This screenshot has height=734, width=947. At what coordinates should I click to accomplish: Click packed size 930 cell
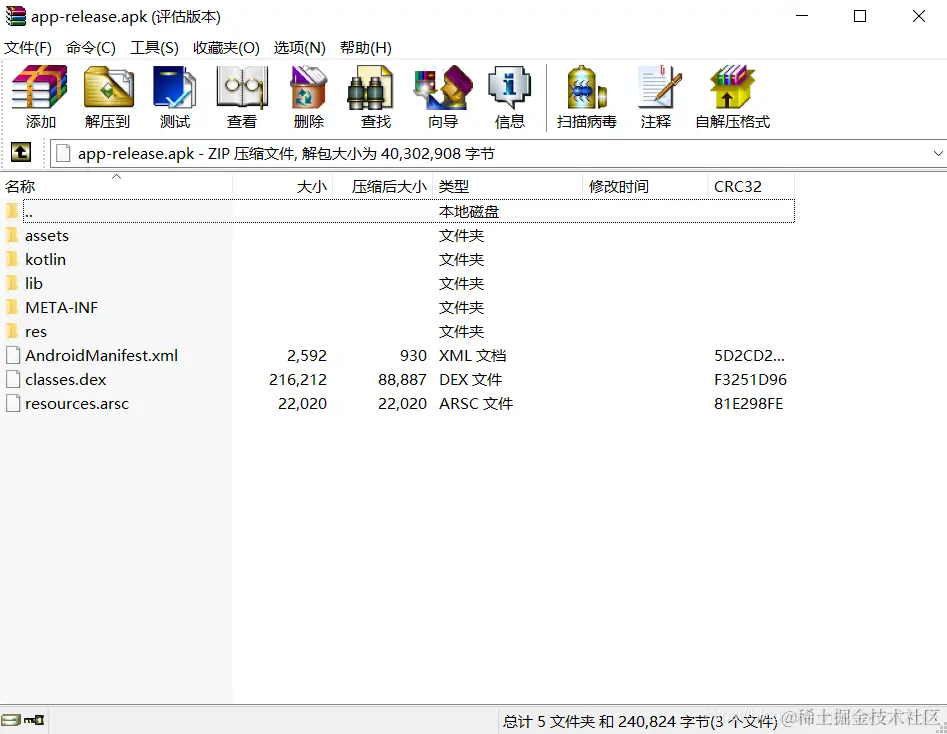tap(413, 355)
